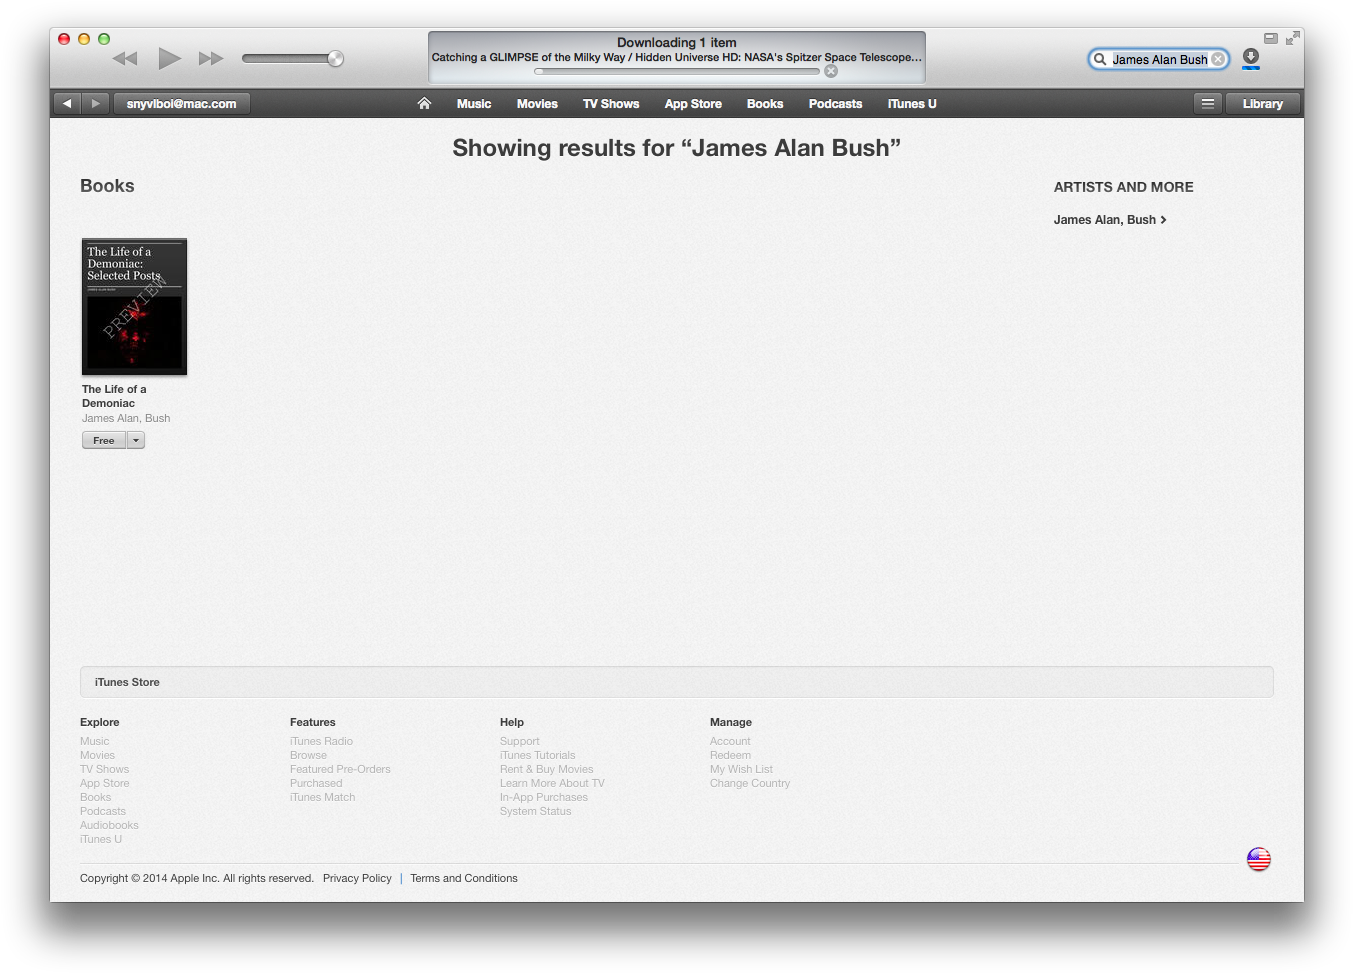1353x973 pixels.
Task: Click the yellow minimize window button
Action: point(84,39)
